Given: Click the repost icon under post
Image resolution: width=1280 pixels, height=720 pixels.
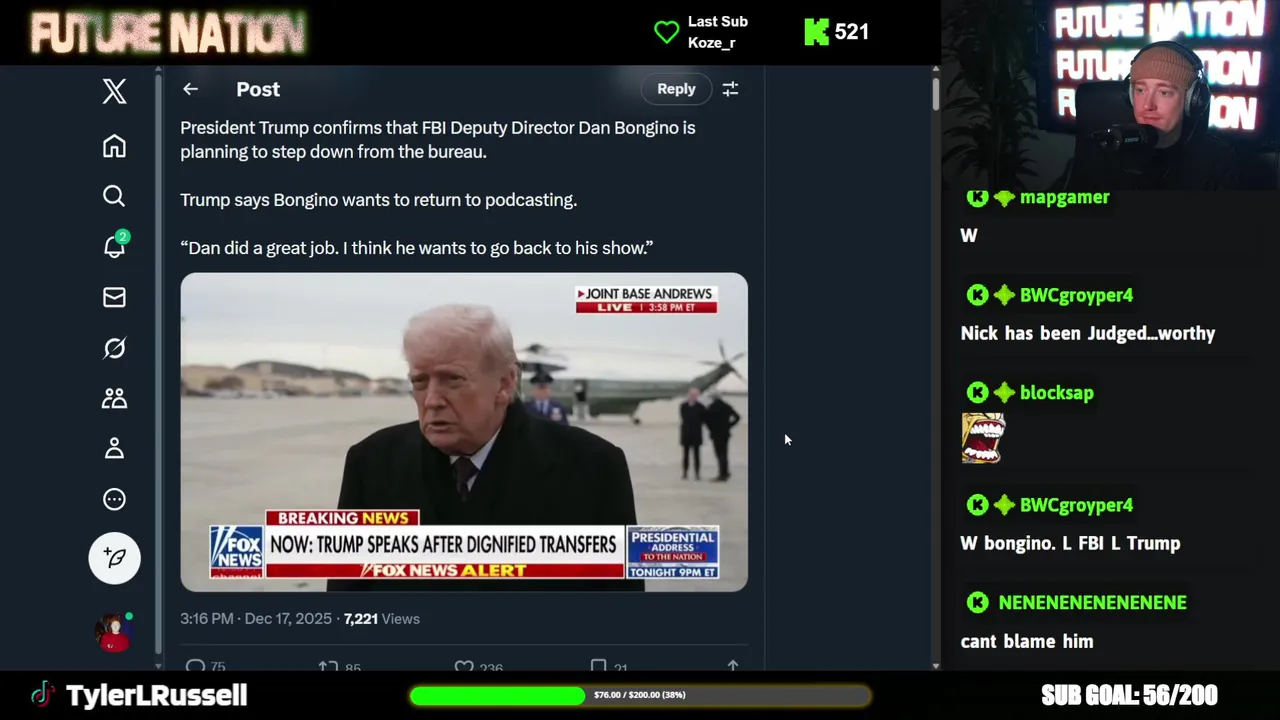Looking at the screenshot, I should point(328,666).
